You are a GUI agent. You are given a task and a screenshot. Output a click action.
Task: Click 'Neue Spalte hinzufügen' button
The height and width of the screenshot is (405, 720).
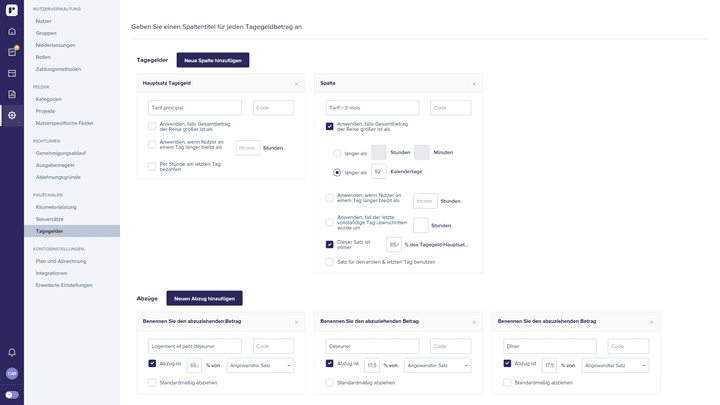coord(212,60)
